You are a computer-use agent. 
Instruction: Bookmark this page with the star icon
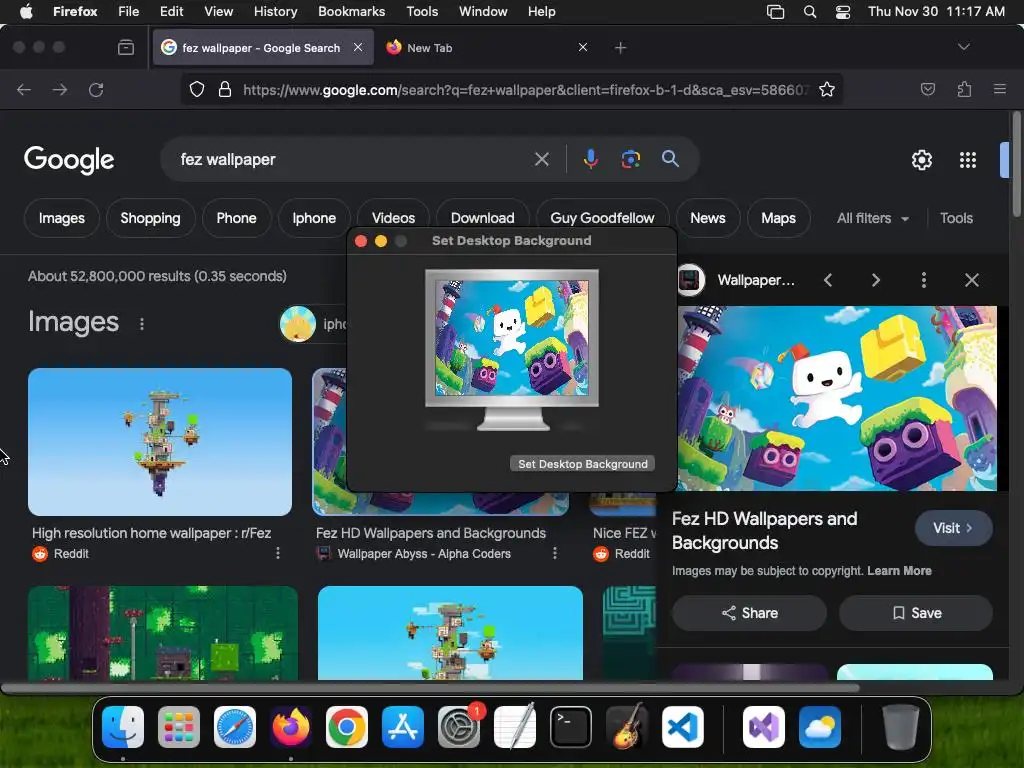pyautogui.click(x=827, y=89)
